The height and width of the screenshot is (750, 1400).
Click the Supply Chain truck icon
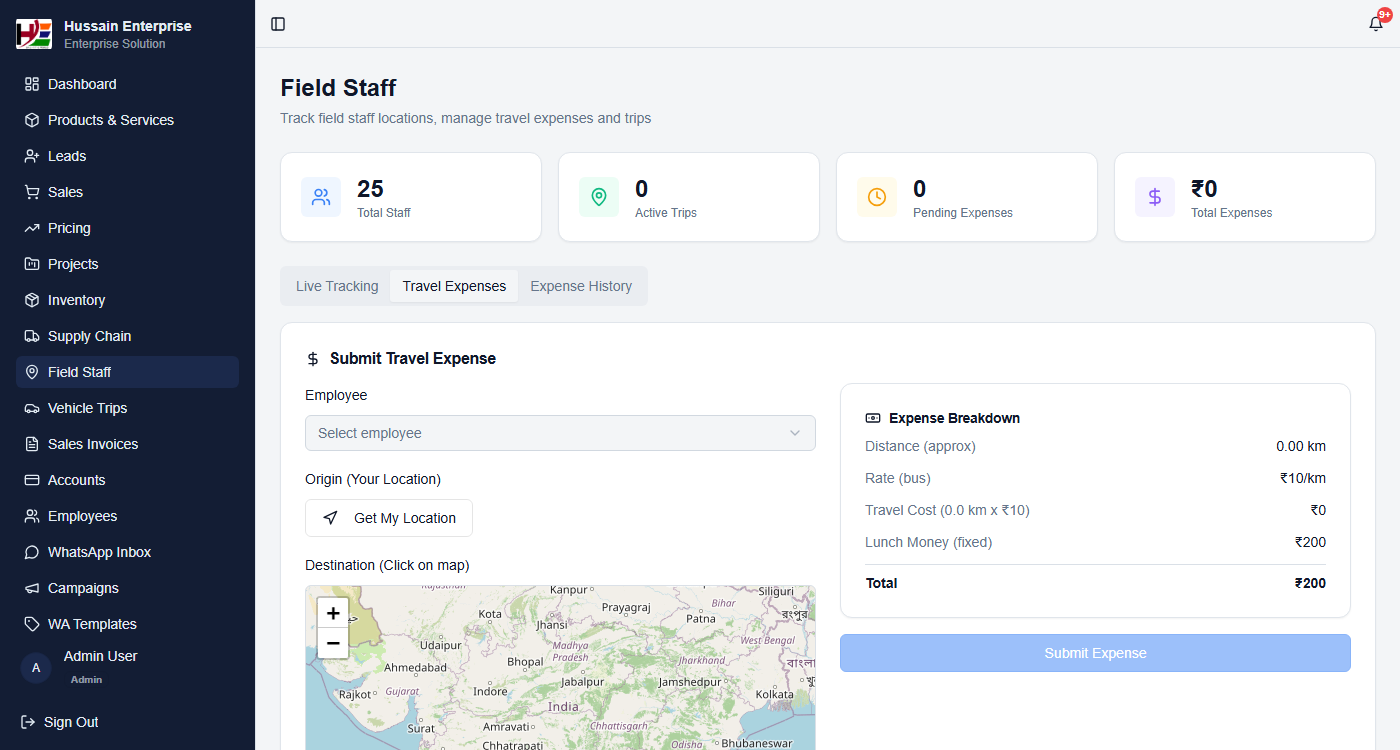point(32,336)
